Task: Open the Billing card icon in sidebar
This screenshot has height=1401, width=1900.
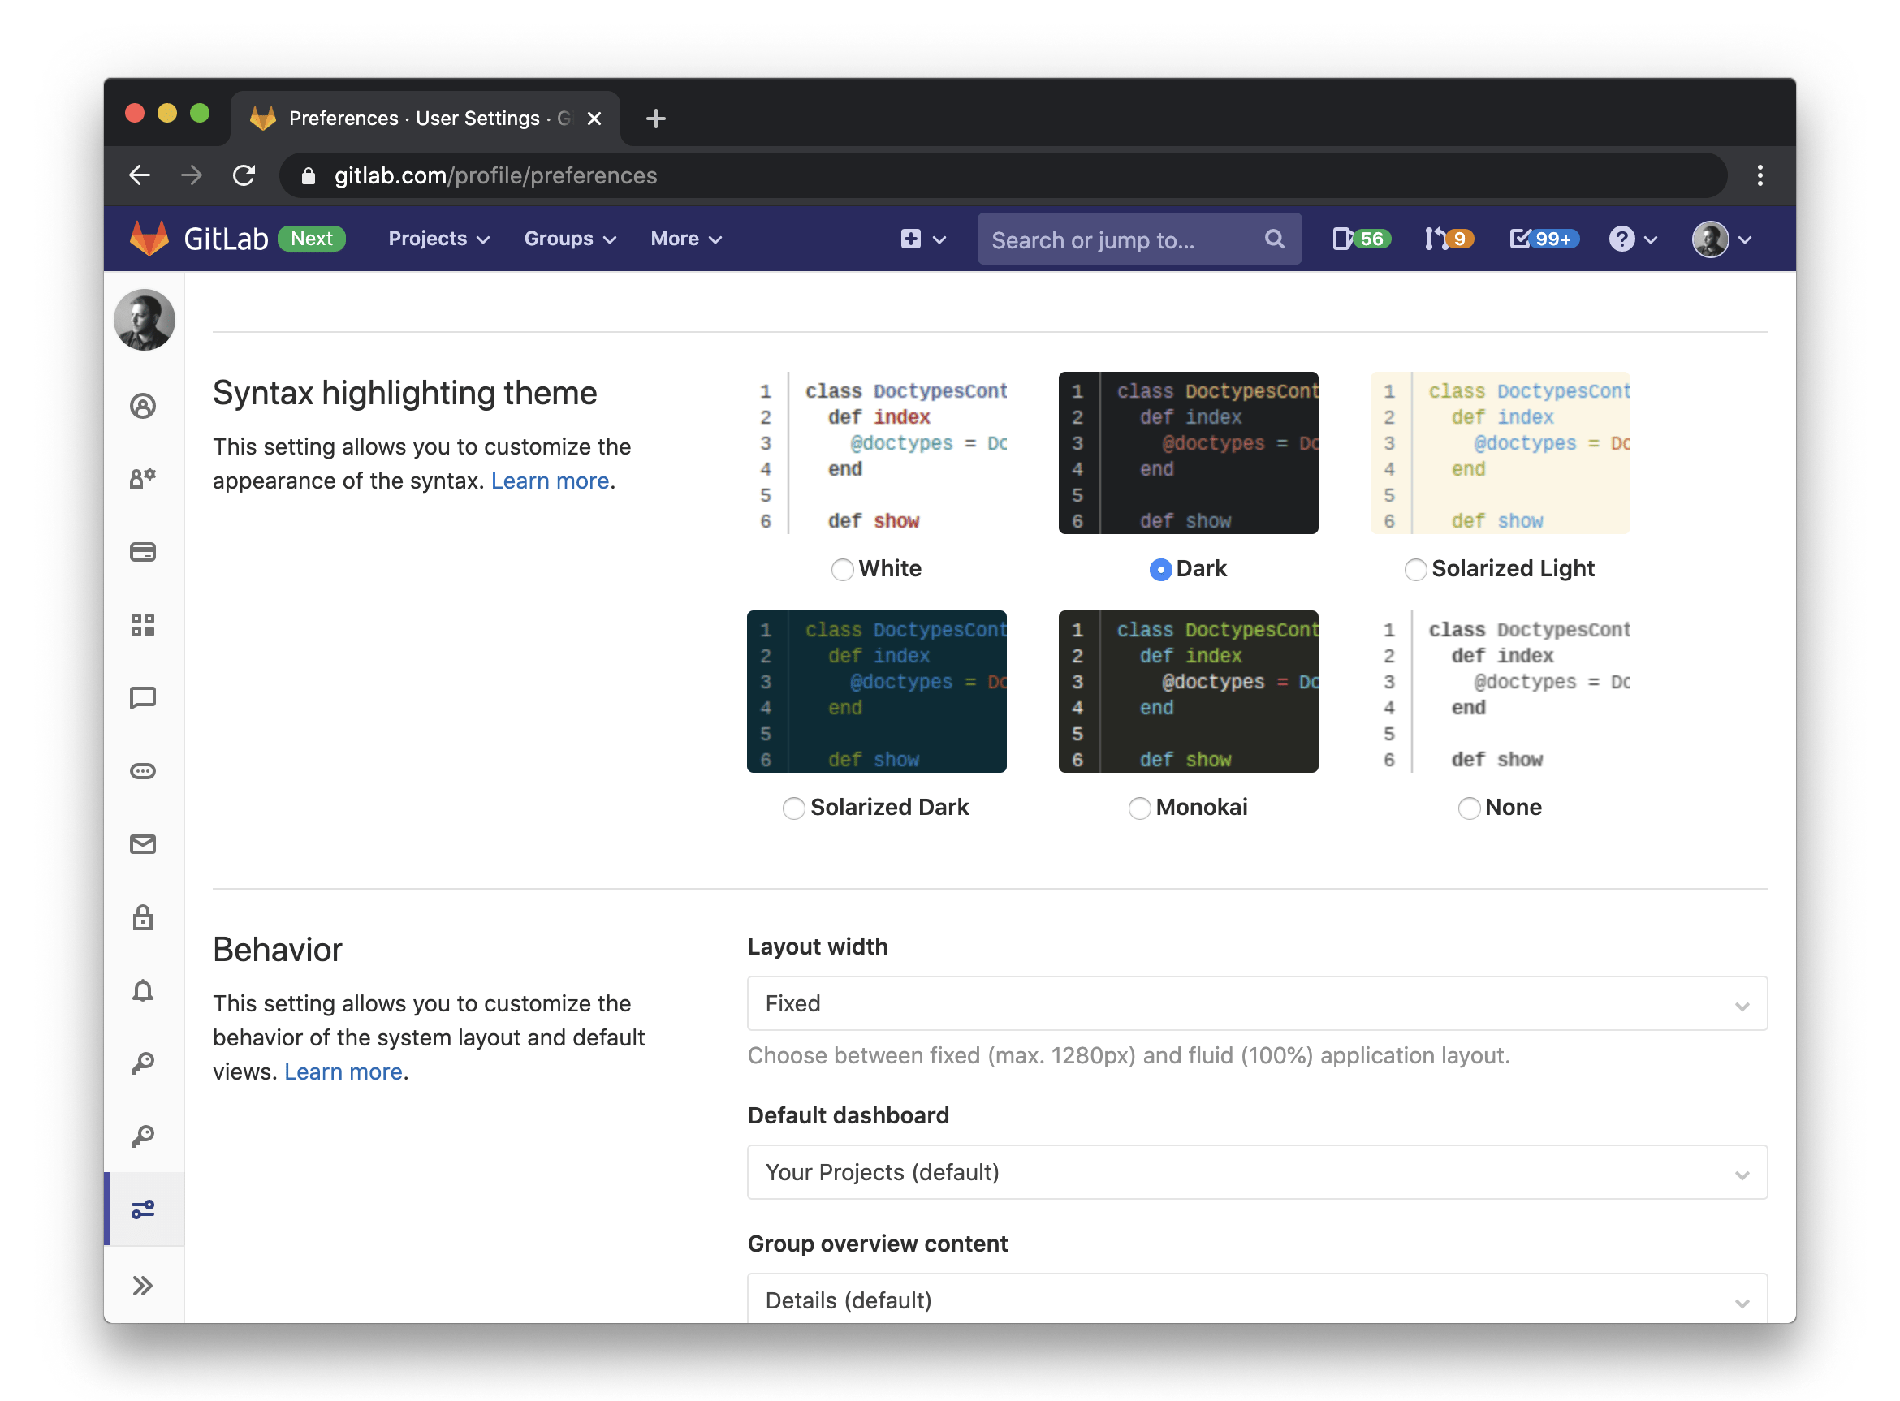Action: pos(143,552)
